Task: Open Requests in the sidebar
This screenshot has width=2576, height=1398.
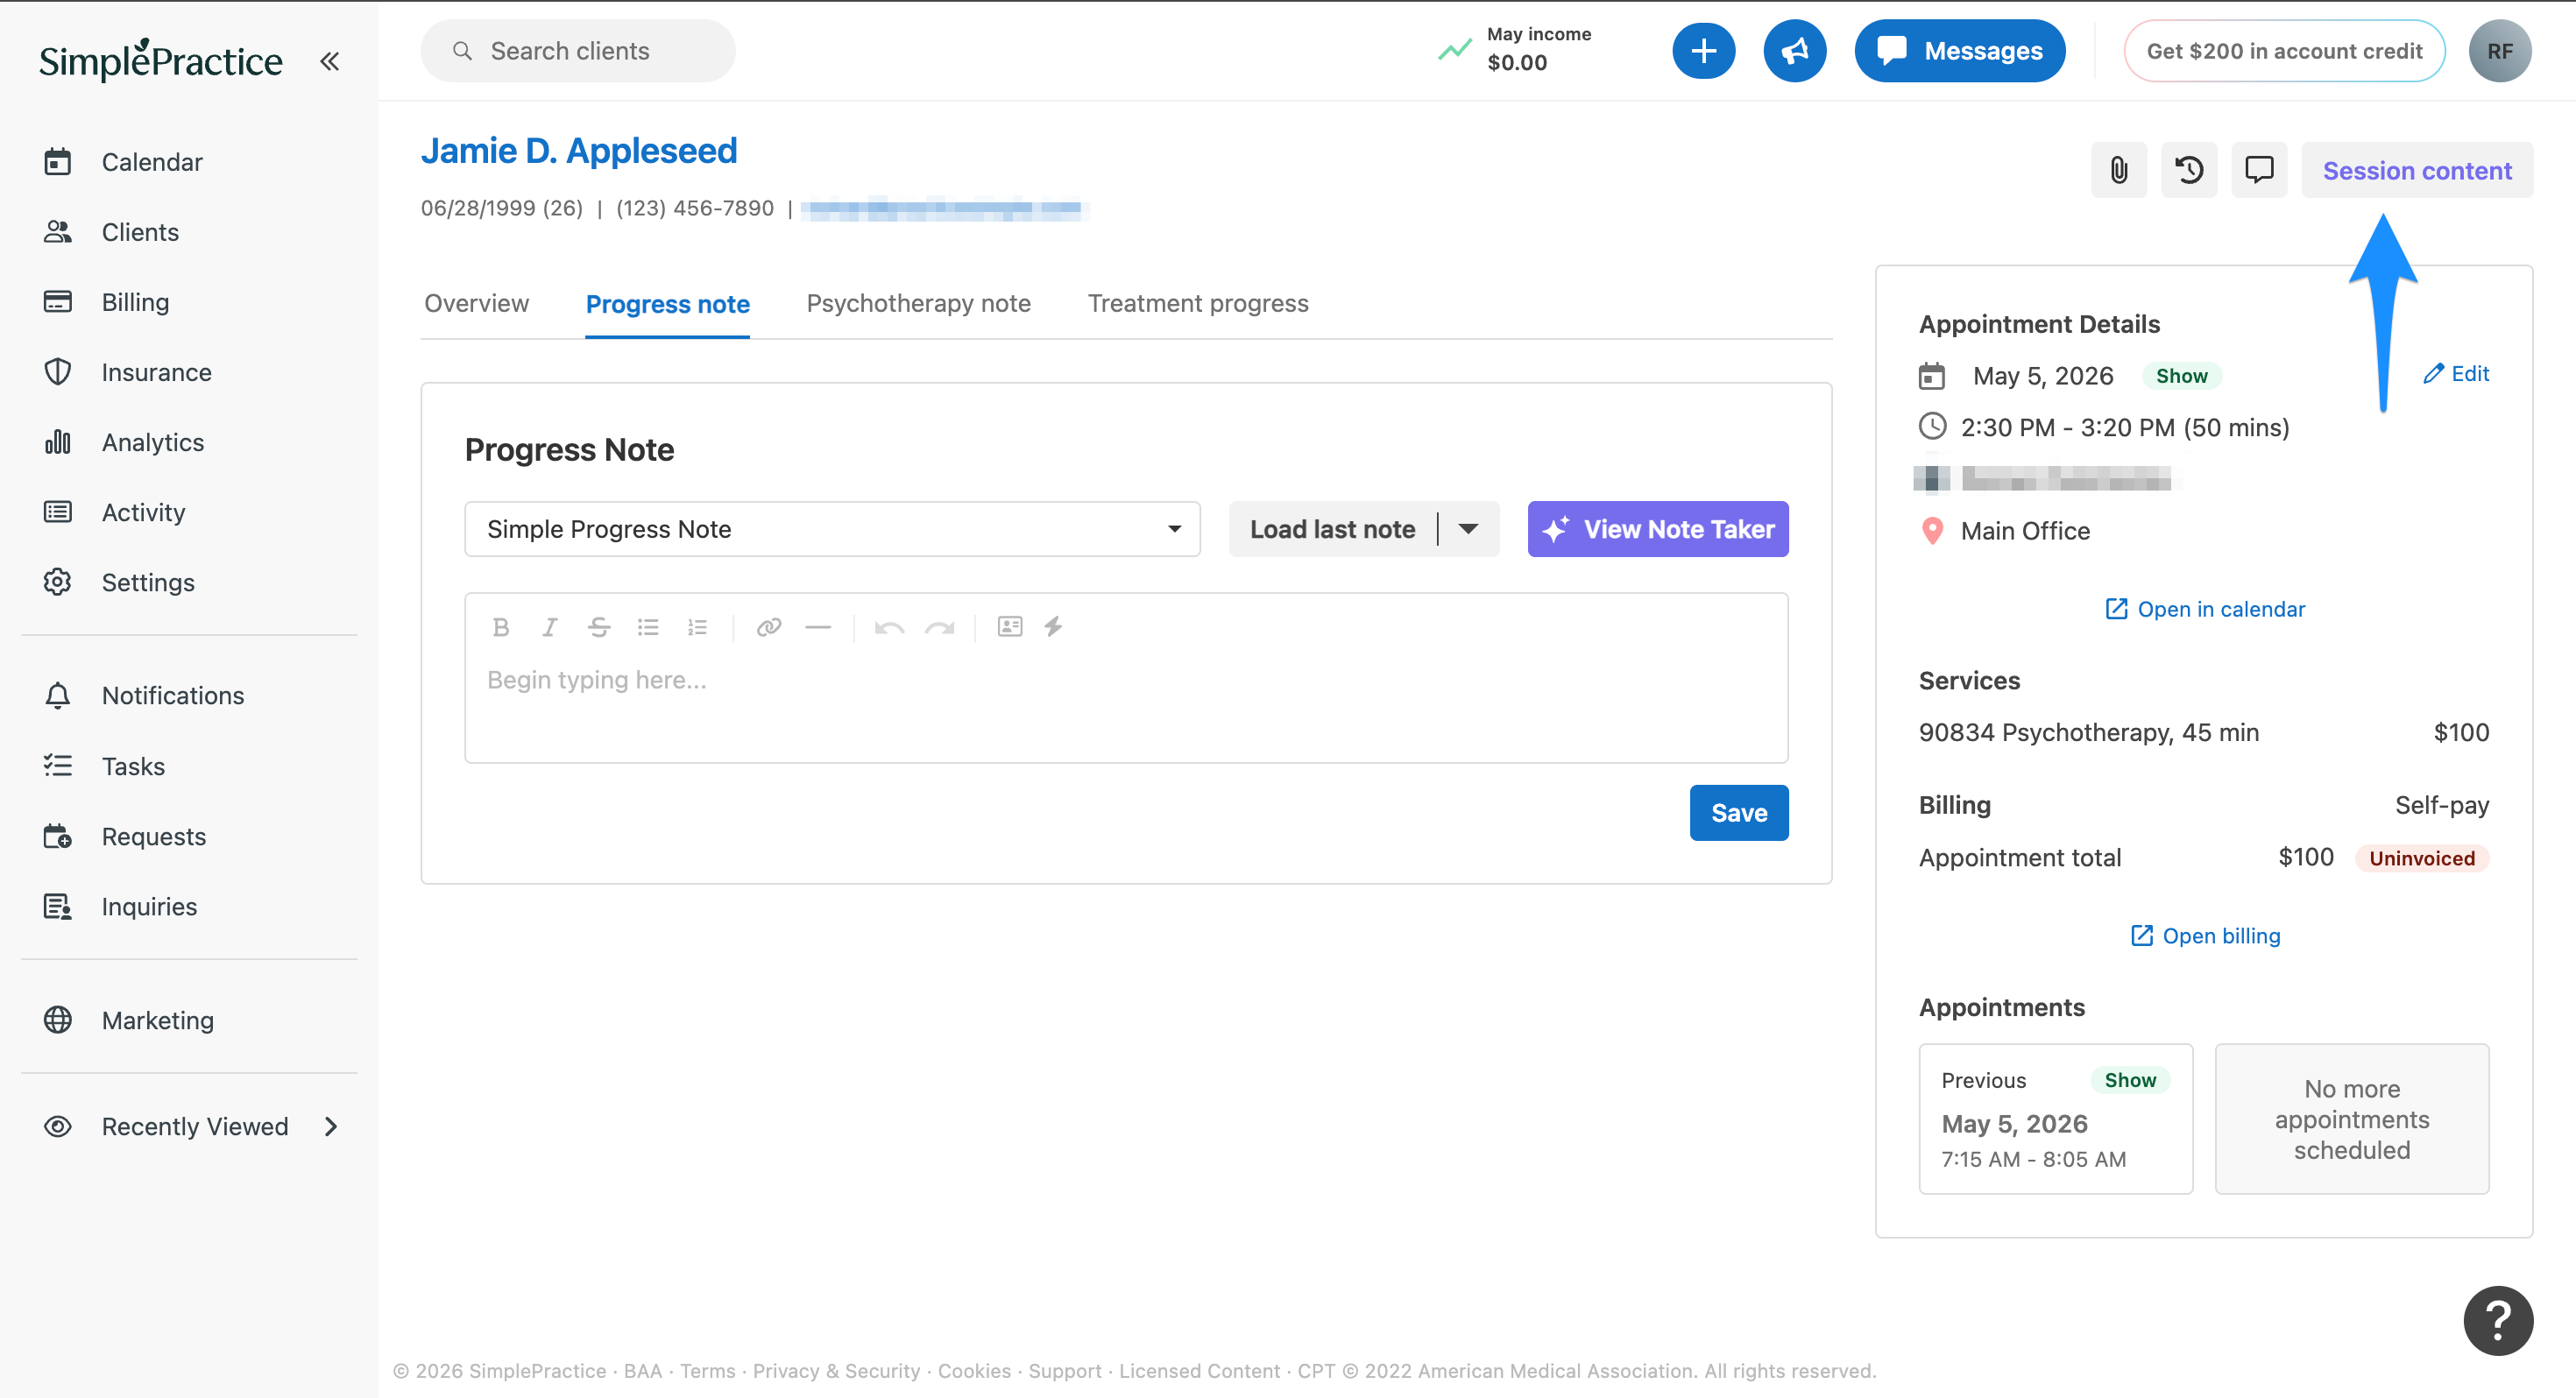Action: [x=153, y=836]
